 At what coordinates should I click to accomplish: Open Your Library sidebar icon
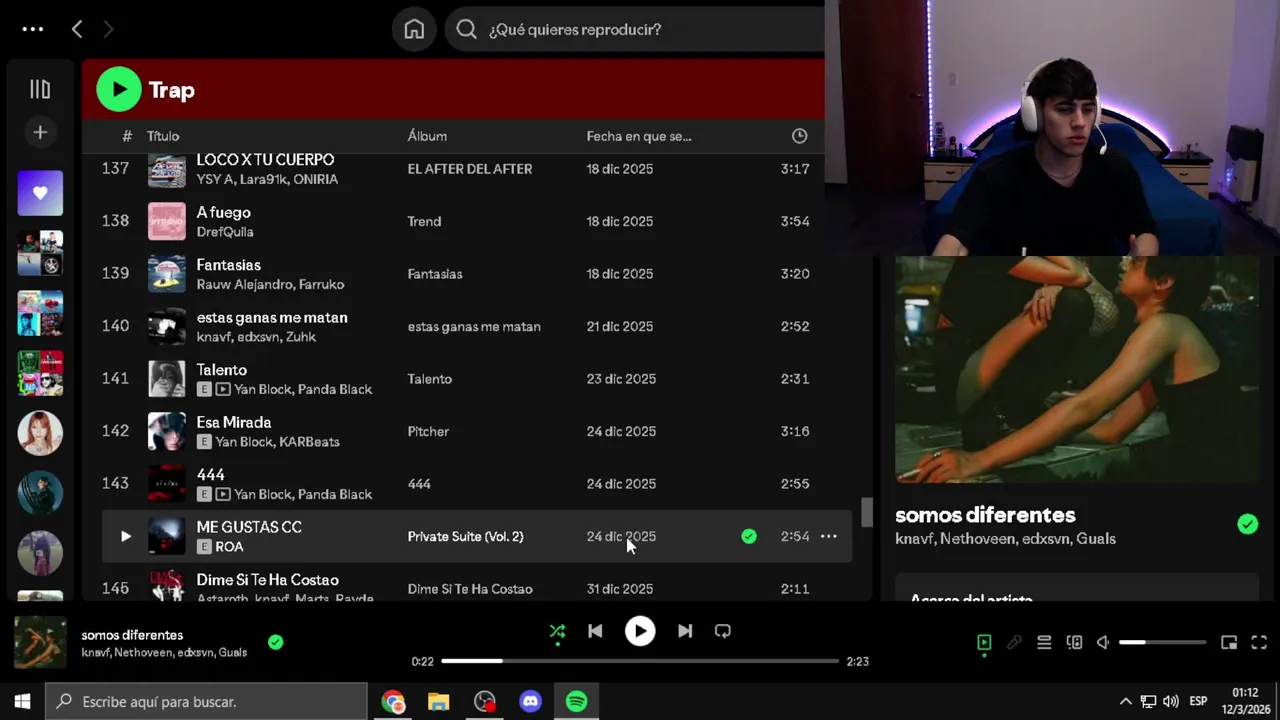click(x=40, y=90)
